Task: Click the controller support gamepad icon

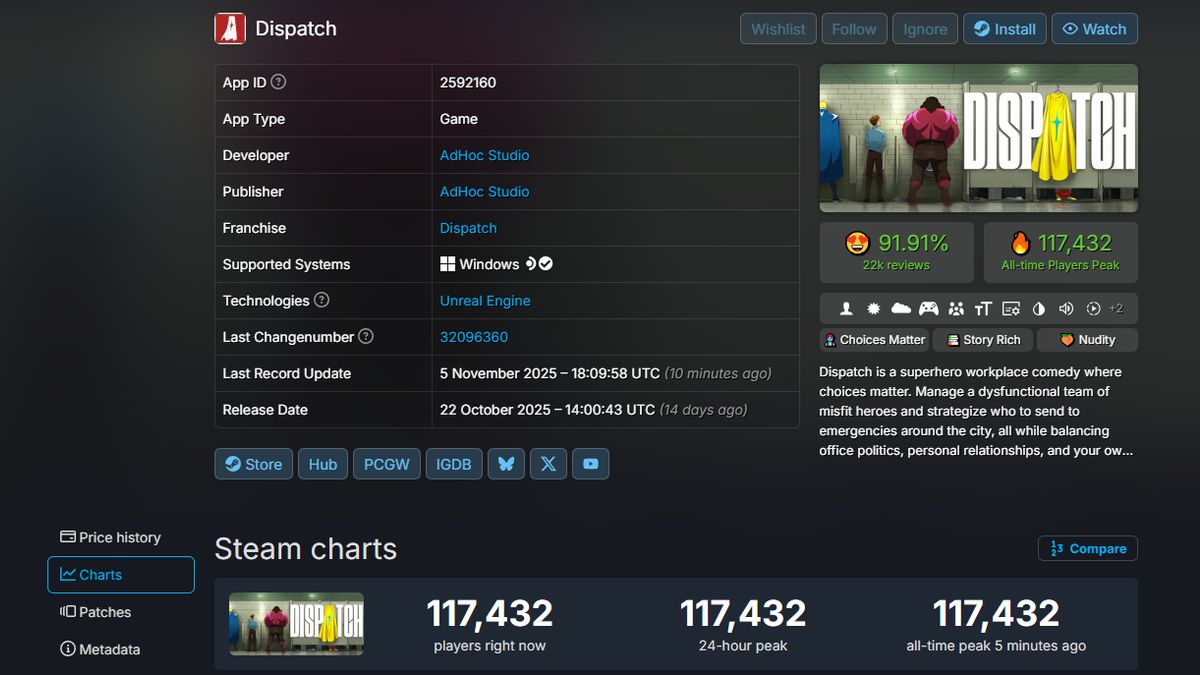Action: point(929,309)
